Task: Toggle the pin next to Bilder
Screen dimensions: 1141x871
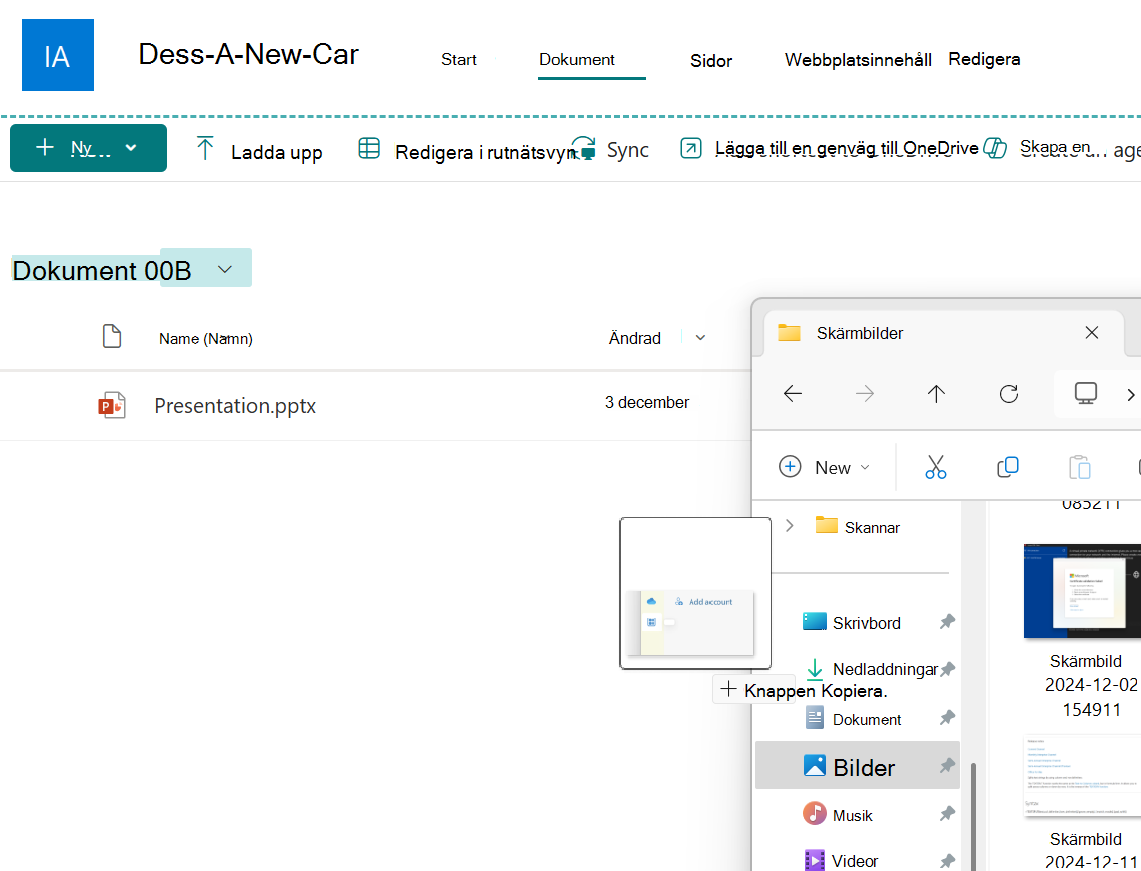Action: point(947,765)
